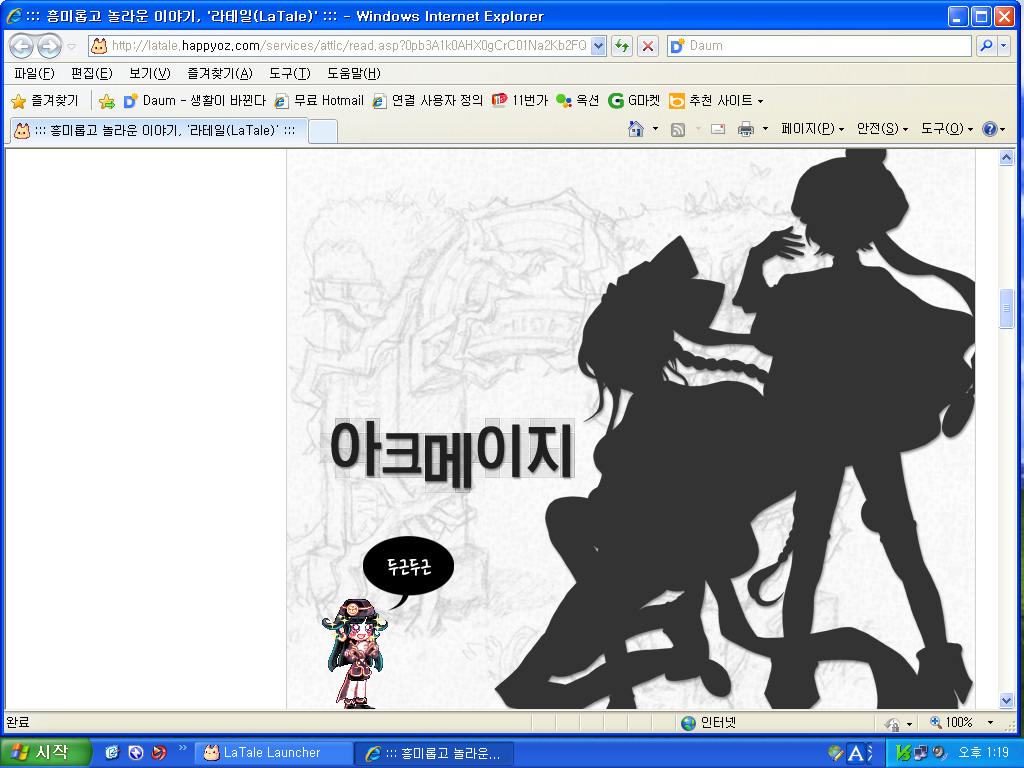The height and width of the screenshot is (768, 1024).
Task: Switch to the Internet Explorer taskbar button
Action: click(434, 753)
